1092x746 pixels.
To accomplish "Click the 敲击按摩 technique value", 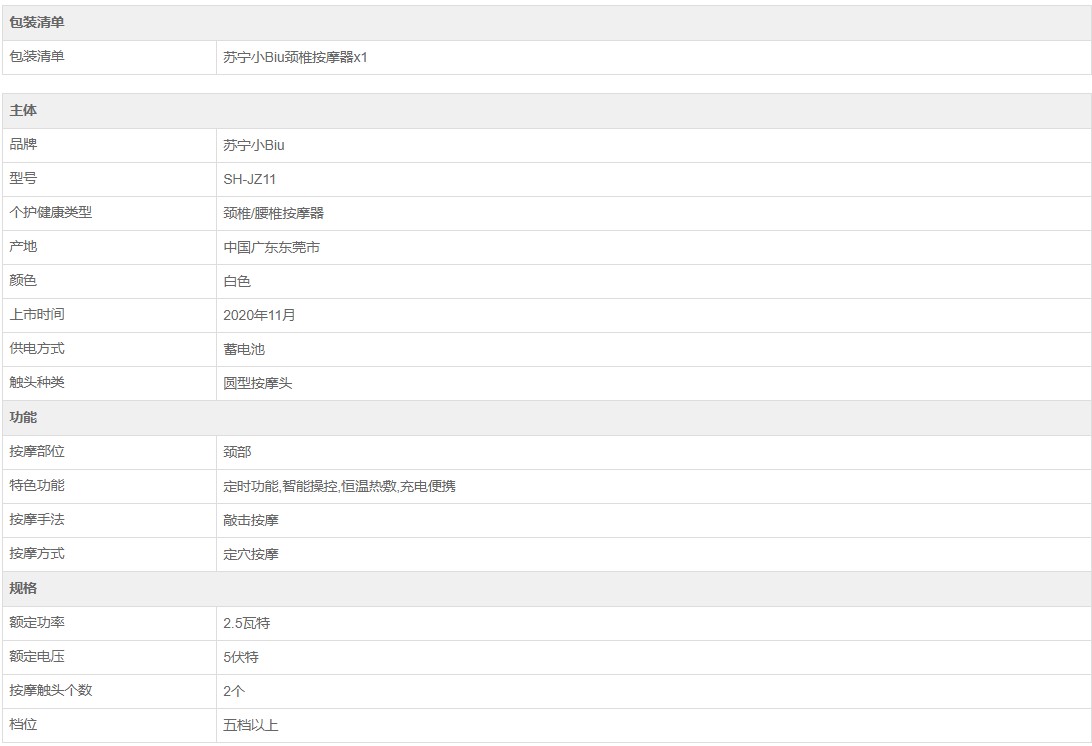I will (251, 520).
